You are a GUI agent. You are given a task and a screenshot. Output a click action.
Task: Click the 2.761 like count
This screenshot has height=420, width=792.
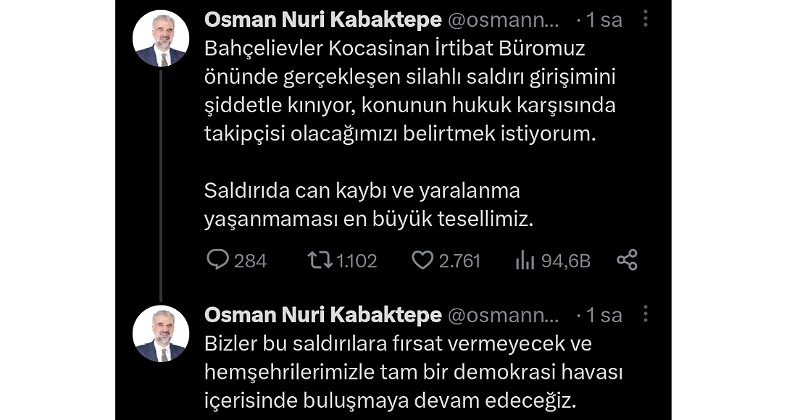click(x=460, y=261)
